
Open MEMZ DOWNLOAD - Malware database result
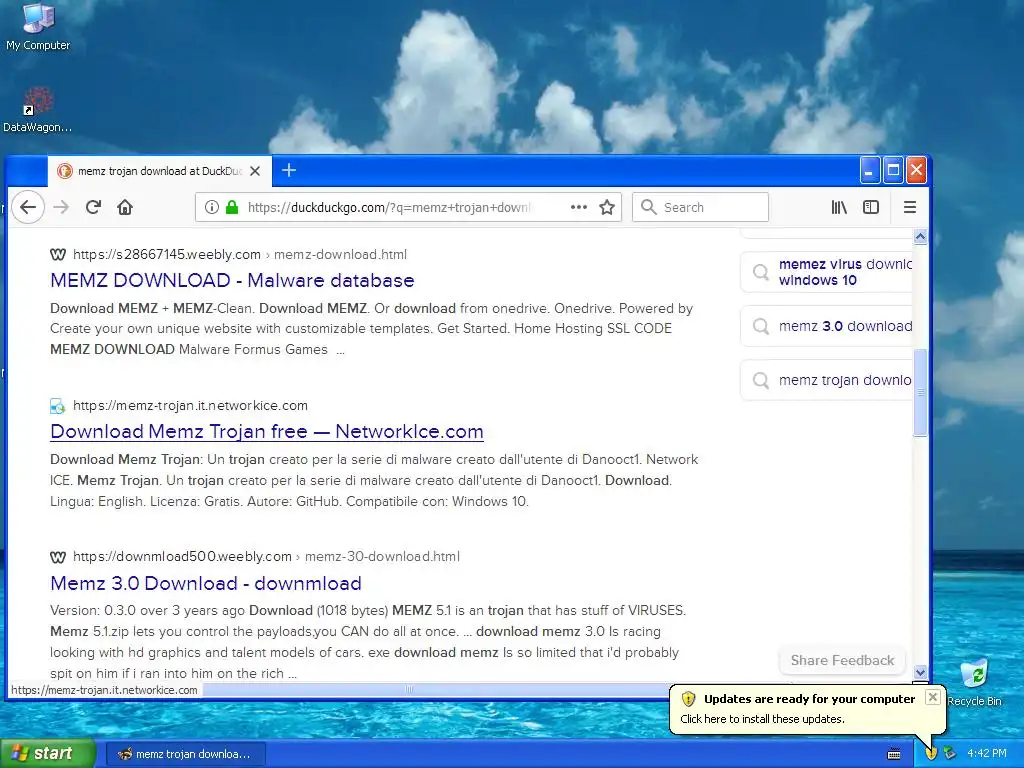[232, 280]
